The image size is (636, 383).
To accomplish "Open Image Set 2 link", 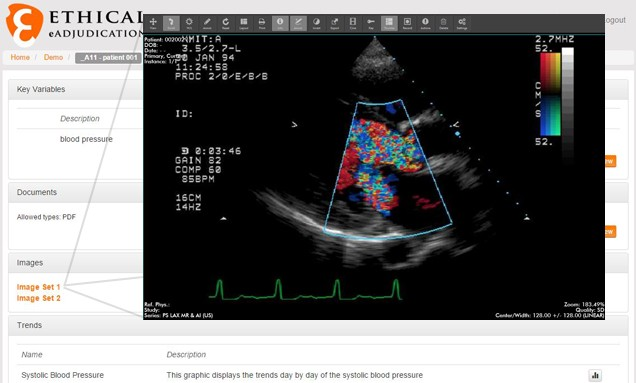I will [39, 298].
